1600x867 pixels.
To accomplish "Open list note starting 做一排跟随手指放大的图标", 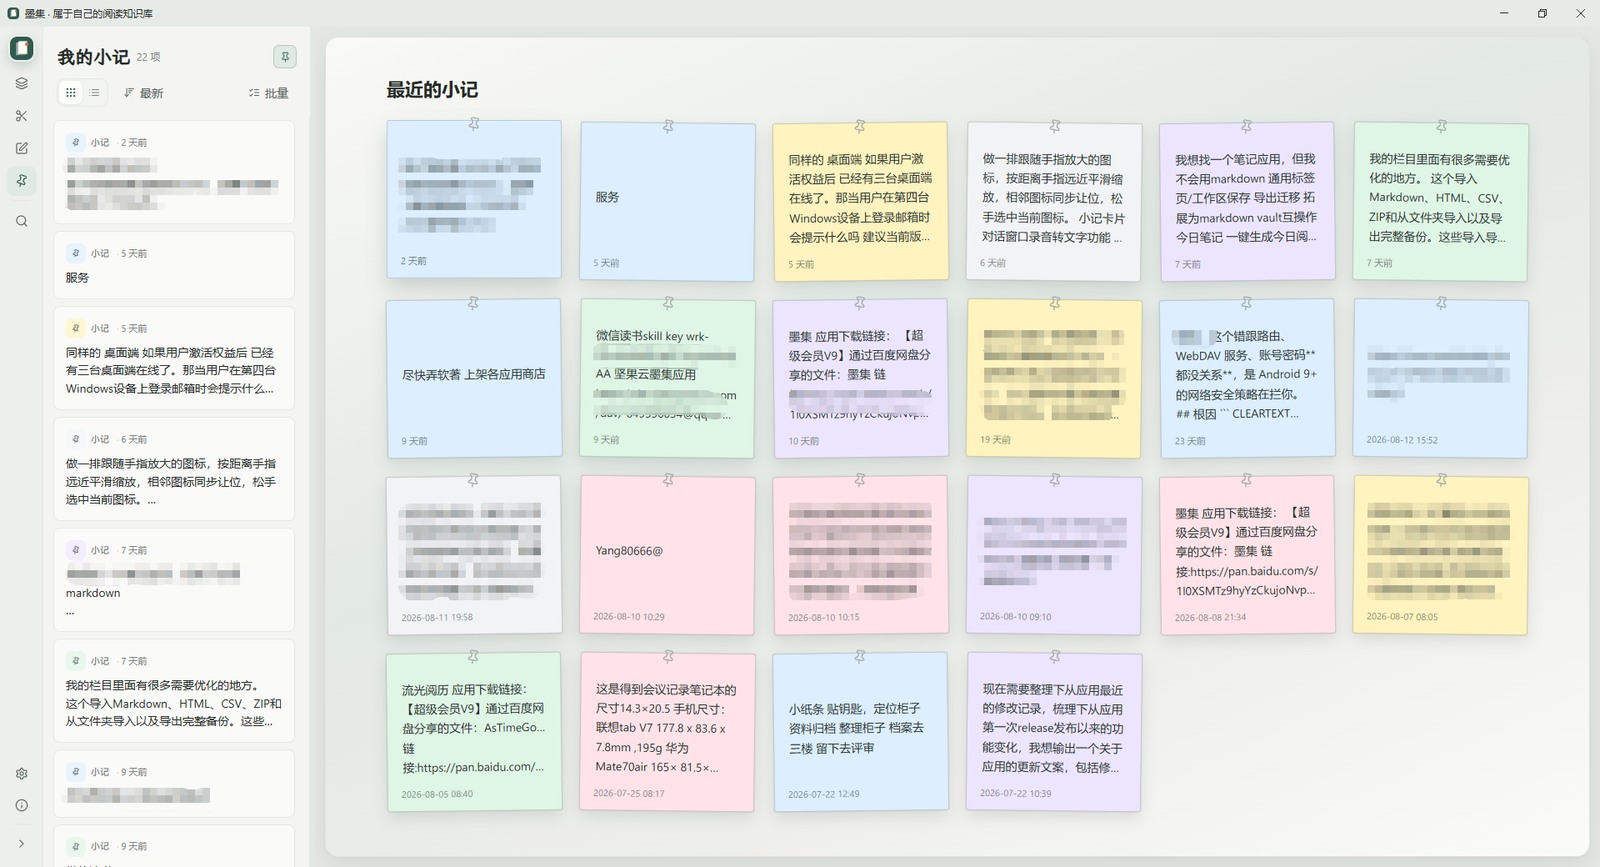I will tap(174, 469).
